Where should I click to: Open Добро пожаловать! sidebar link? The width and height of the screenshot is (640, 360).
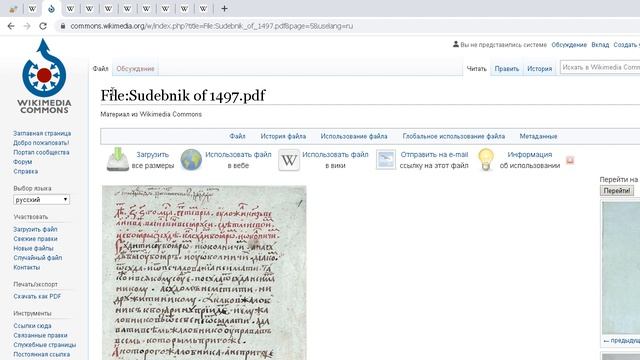click(x=41, y=143)
